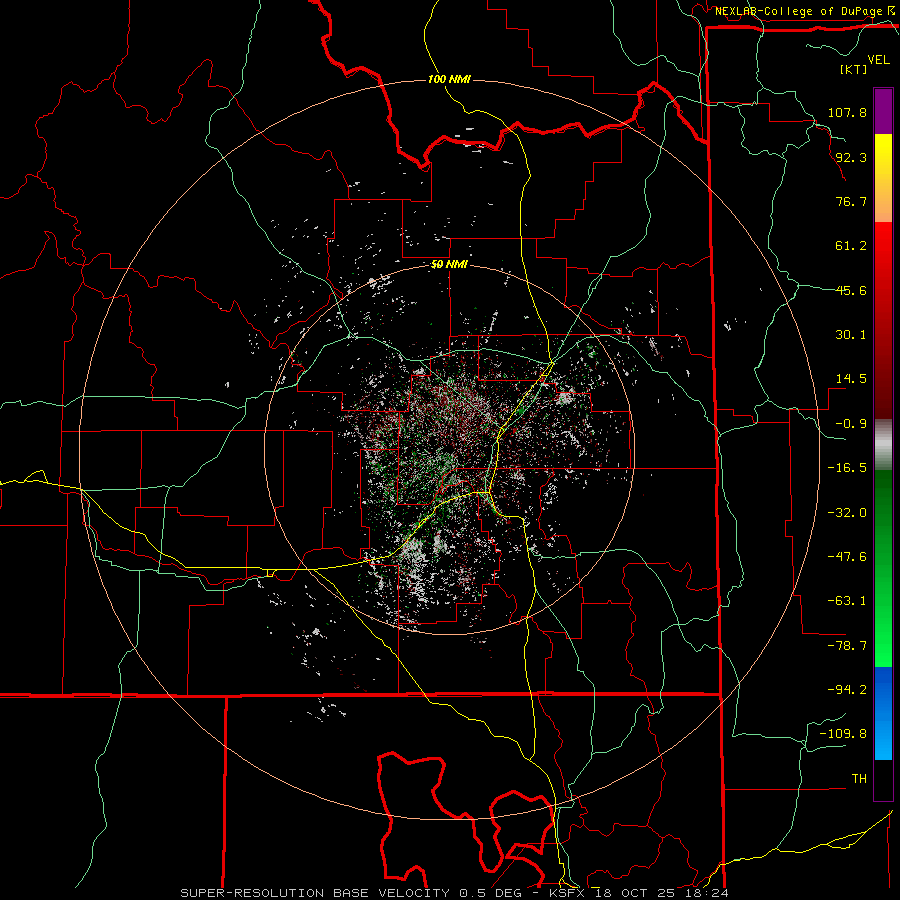Select the -0.9 scale value
This screenshot has height=900, width=900.
(851, 424)
